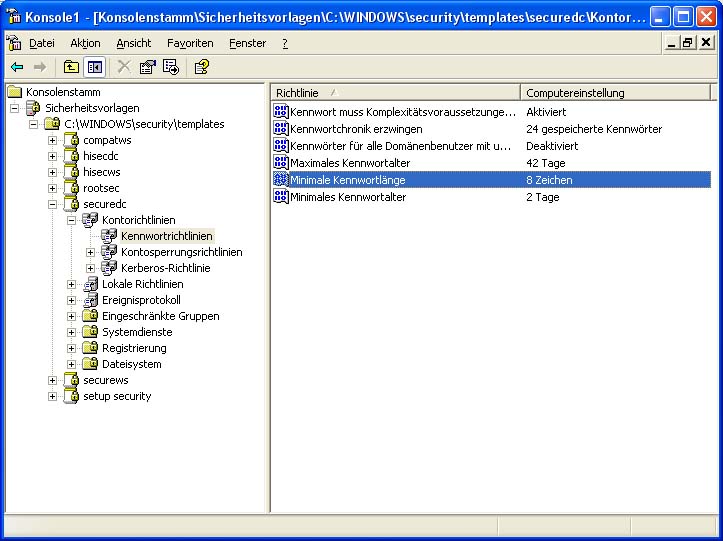Sort by the Computereinstellung column header
This screenshot has width=723, height=541.
pos(616,93)
